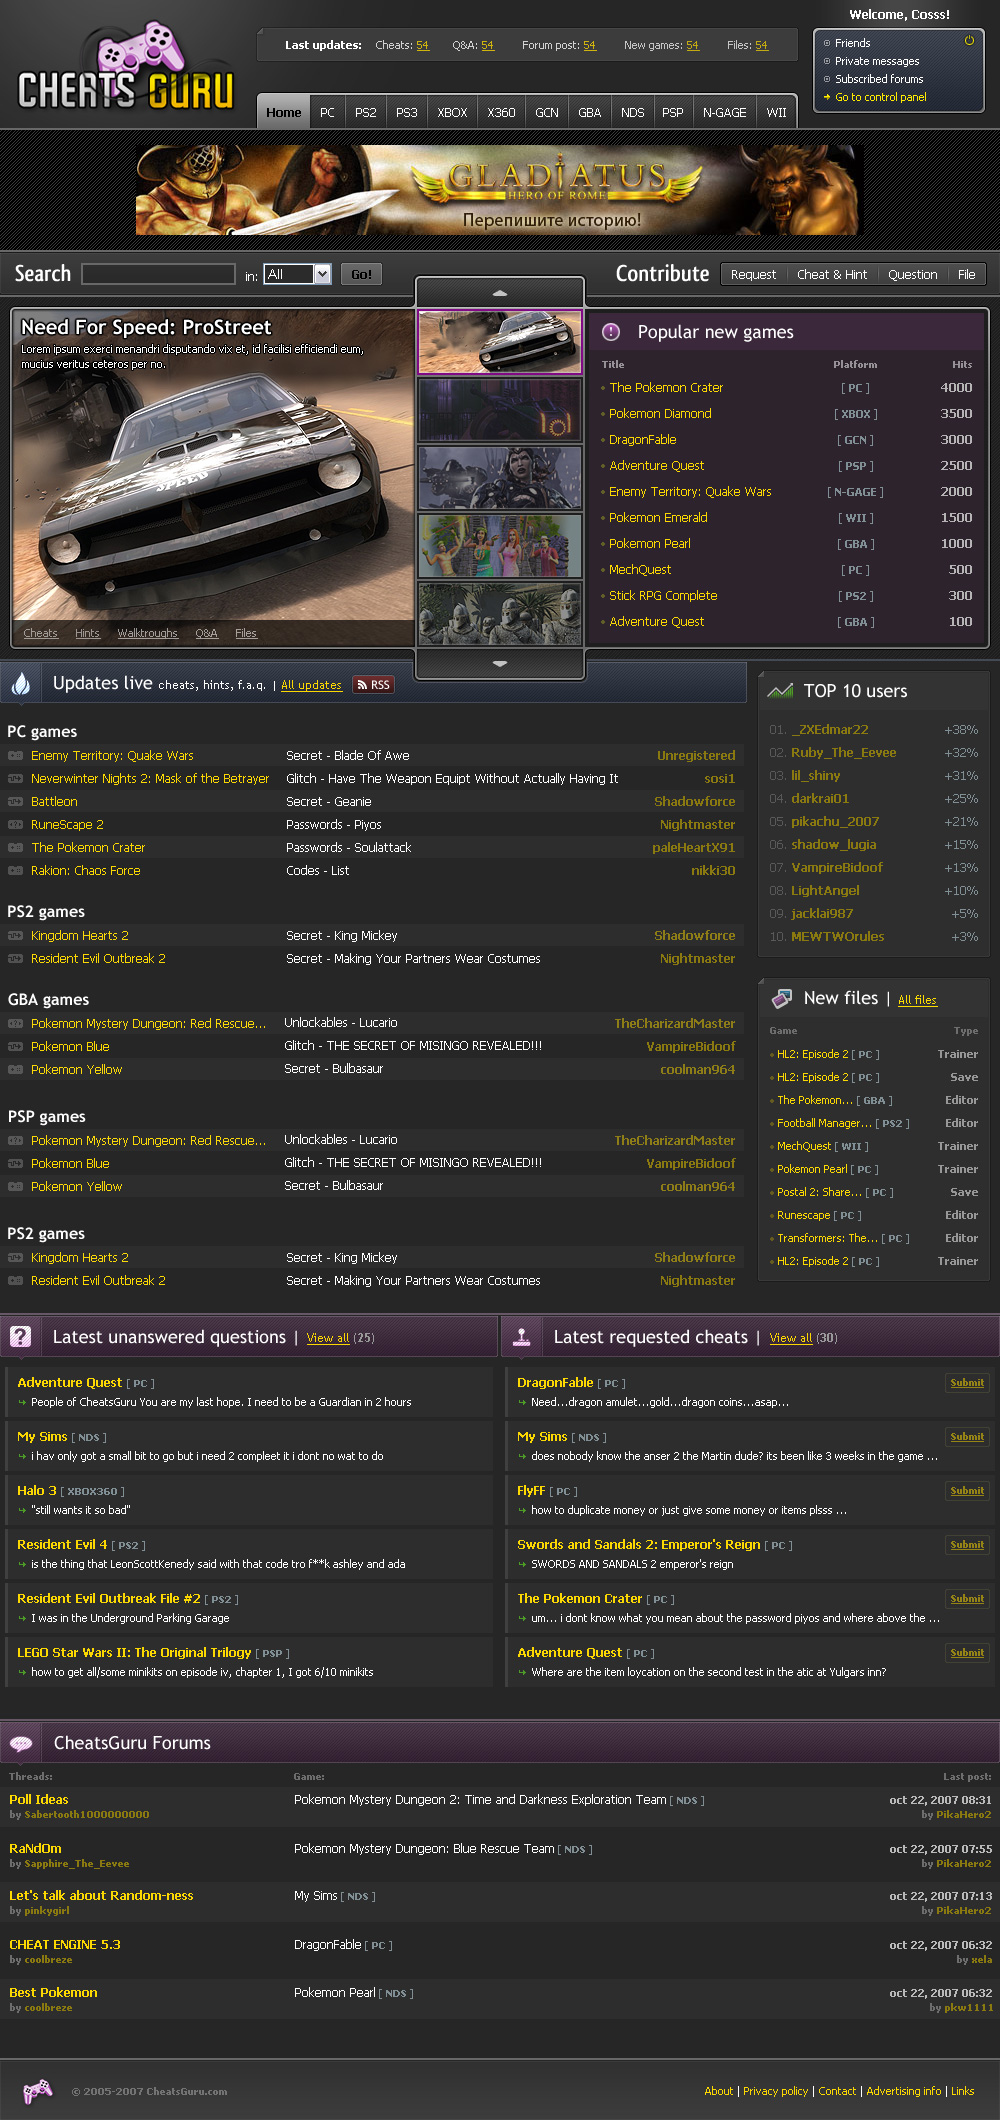Click Submit for The Pokemon Crater request
Viewport: 1000px width, 2120px height.
967,1599
